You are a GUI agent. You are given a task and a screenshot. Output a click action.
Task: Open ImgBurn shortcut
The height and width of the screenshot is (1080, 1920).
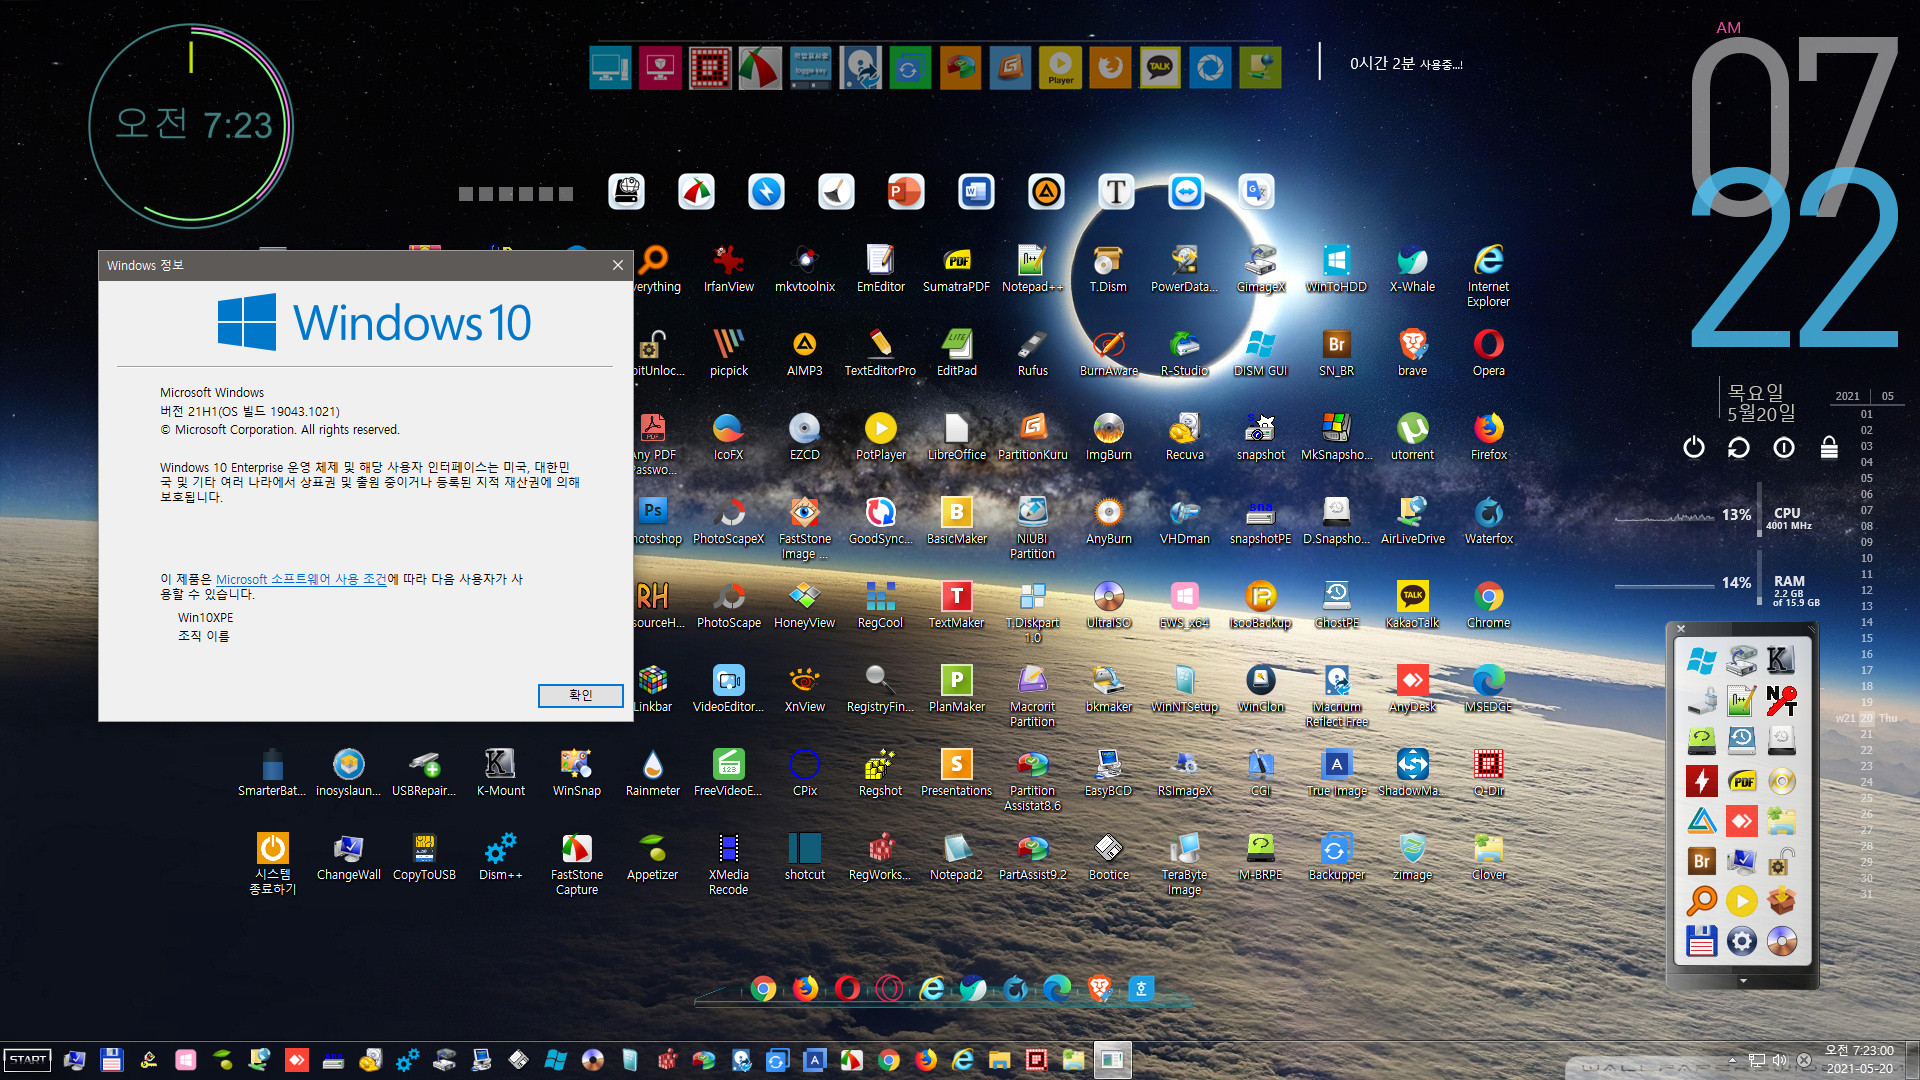pos(1108,437)
